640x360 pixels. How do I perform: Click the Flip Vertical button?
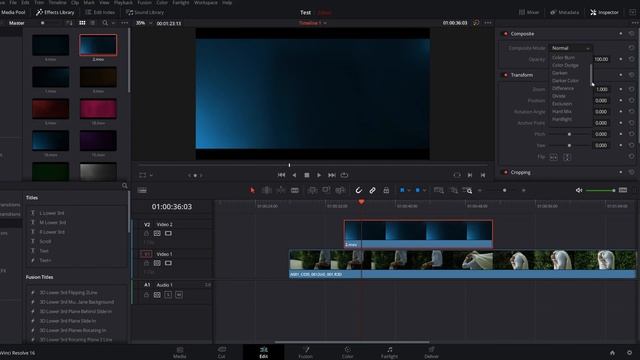567,157
